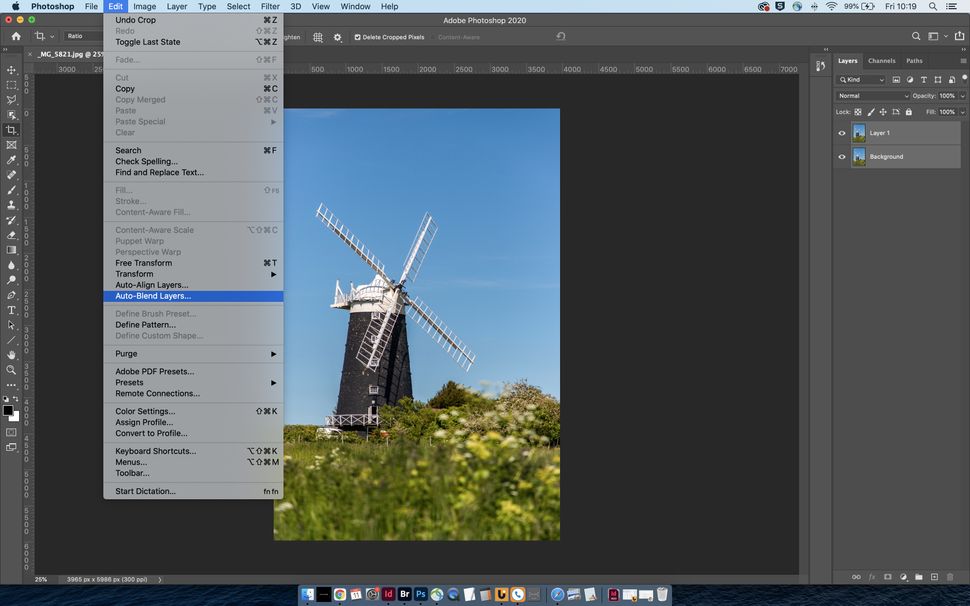Select the Crop tool in the toolbar
The width and height of the screenshot is (970, 606).
(11, 129)
